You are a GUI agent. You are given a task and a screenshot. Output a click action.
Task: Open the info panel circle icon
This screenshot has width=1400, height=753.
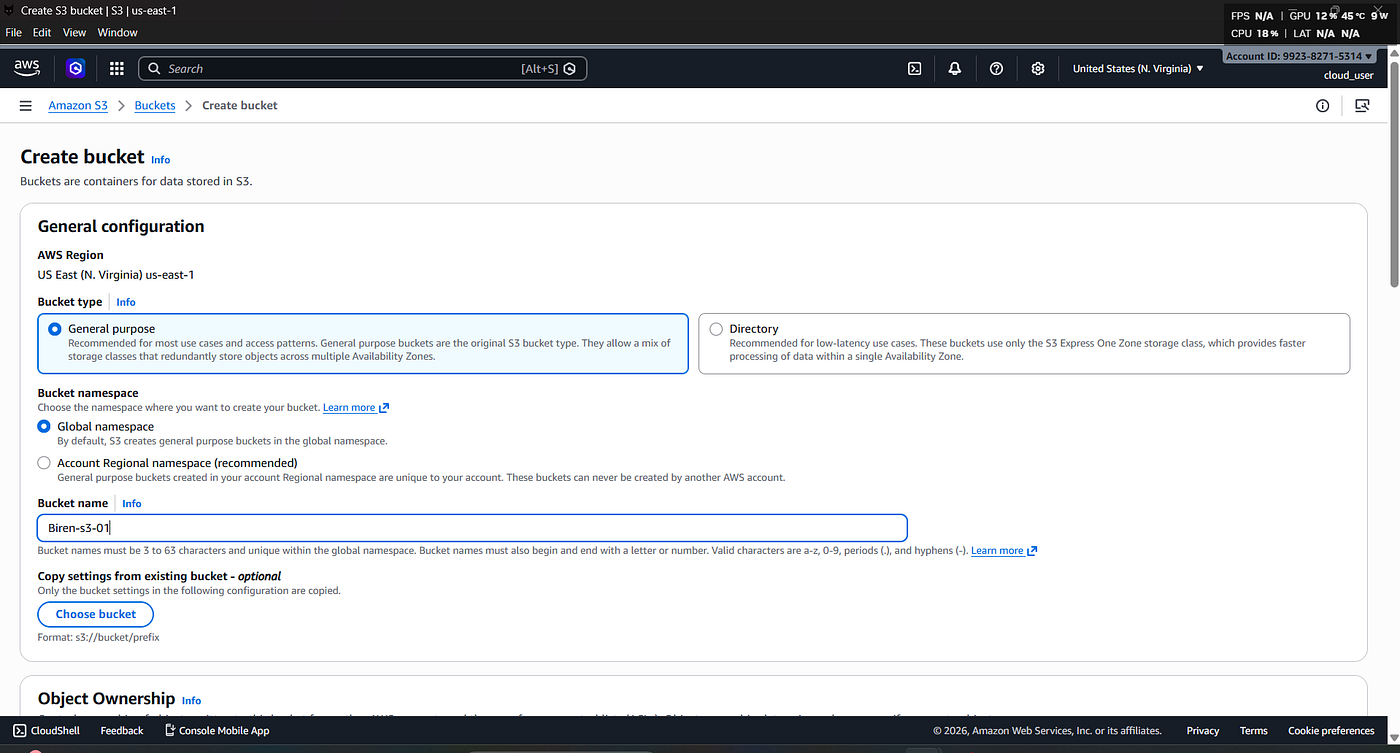[x=1323, y=105]
